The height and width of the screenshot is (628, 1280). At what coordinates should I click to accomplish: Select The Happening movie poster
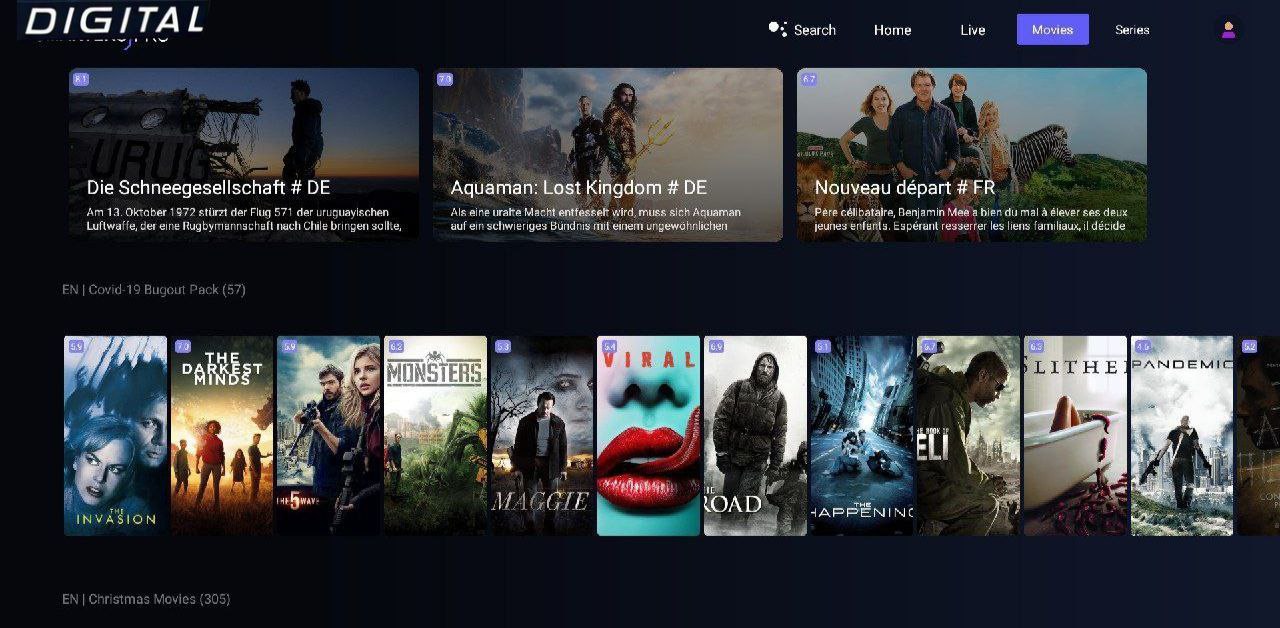pos(862,436)
